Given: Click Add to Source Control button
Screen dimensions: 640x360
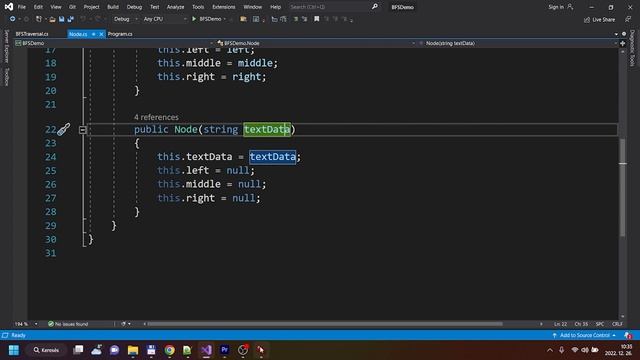Looking at the screenshot, I should pyautogui.click(x=584, y=335).
